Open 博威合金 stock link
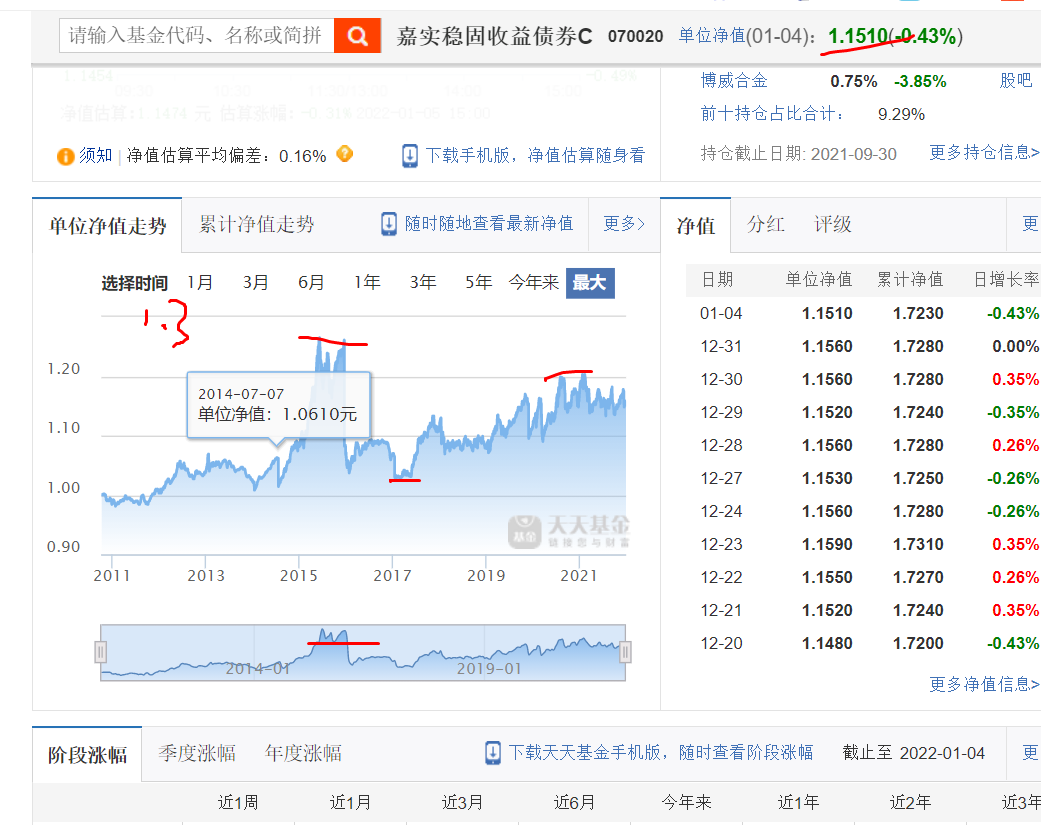 pos(734,81)
